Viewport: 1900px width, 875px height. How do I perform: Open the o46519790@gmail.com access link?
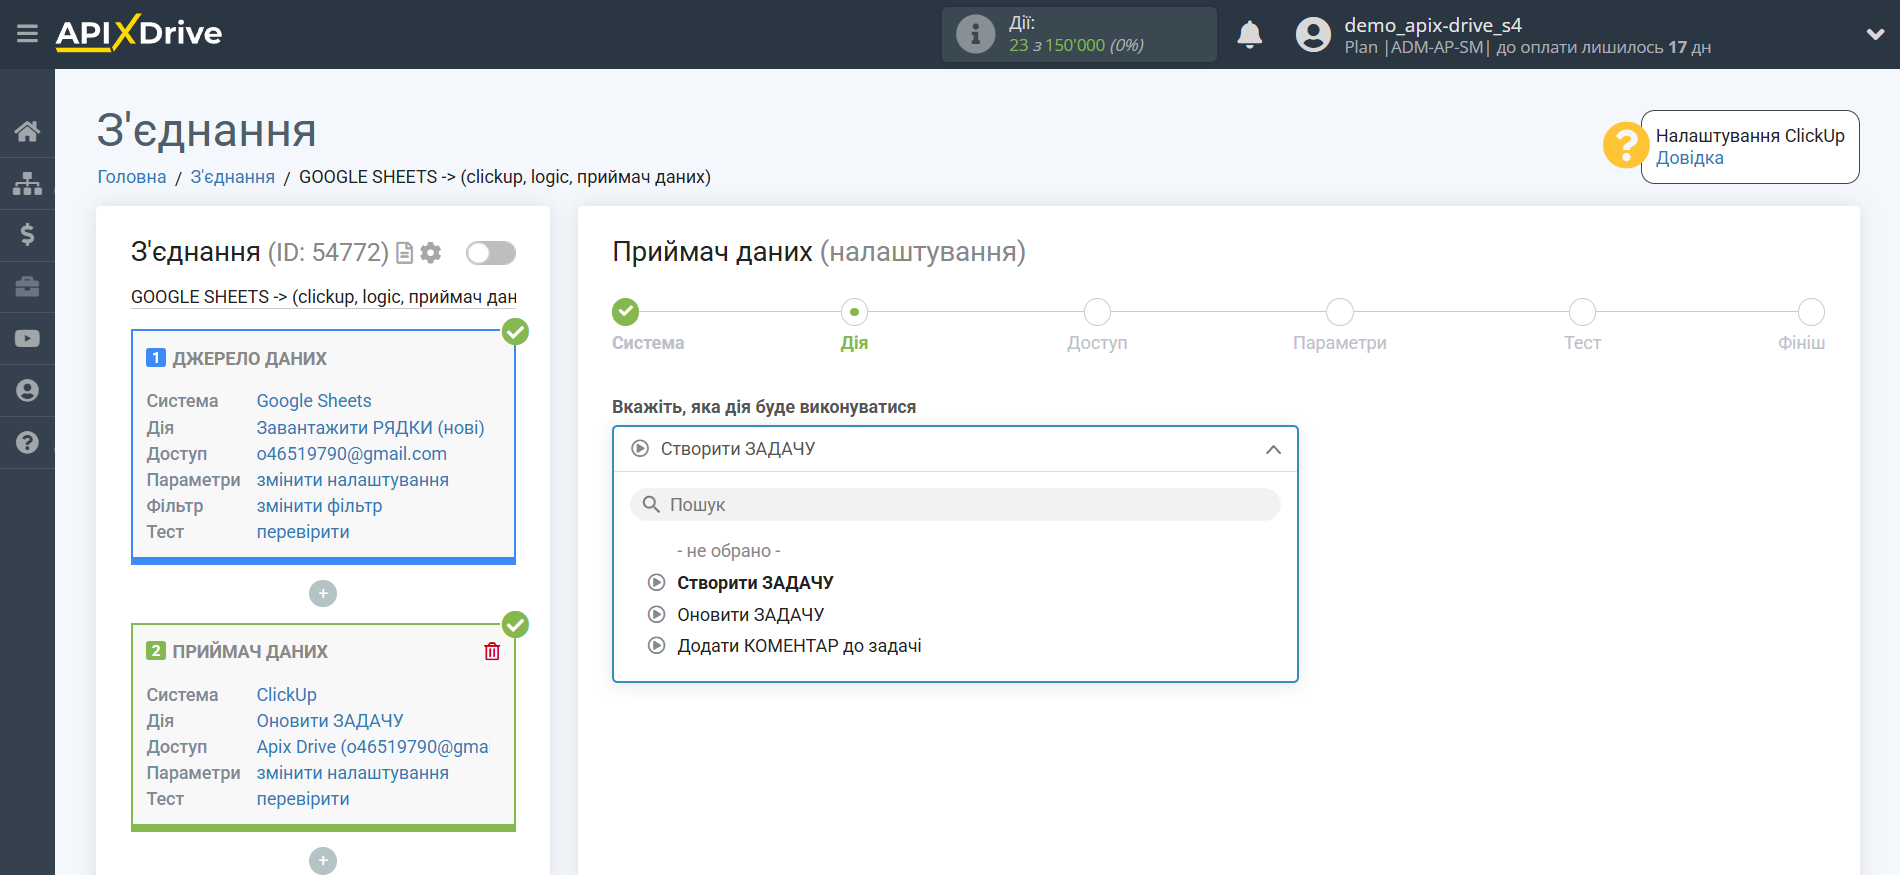[352, 454]
